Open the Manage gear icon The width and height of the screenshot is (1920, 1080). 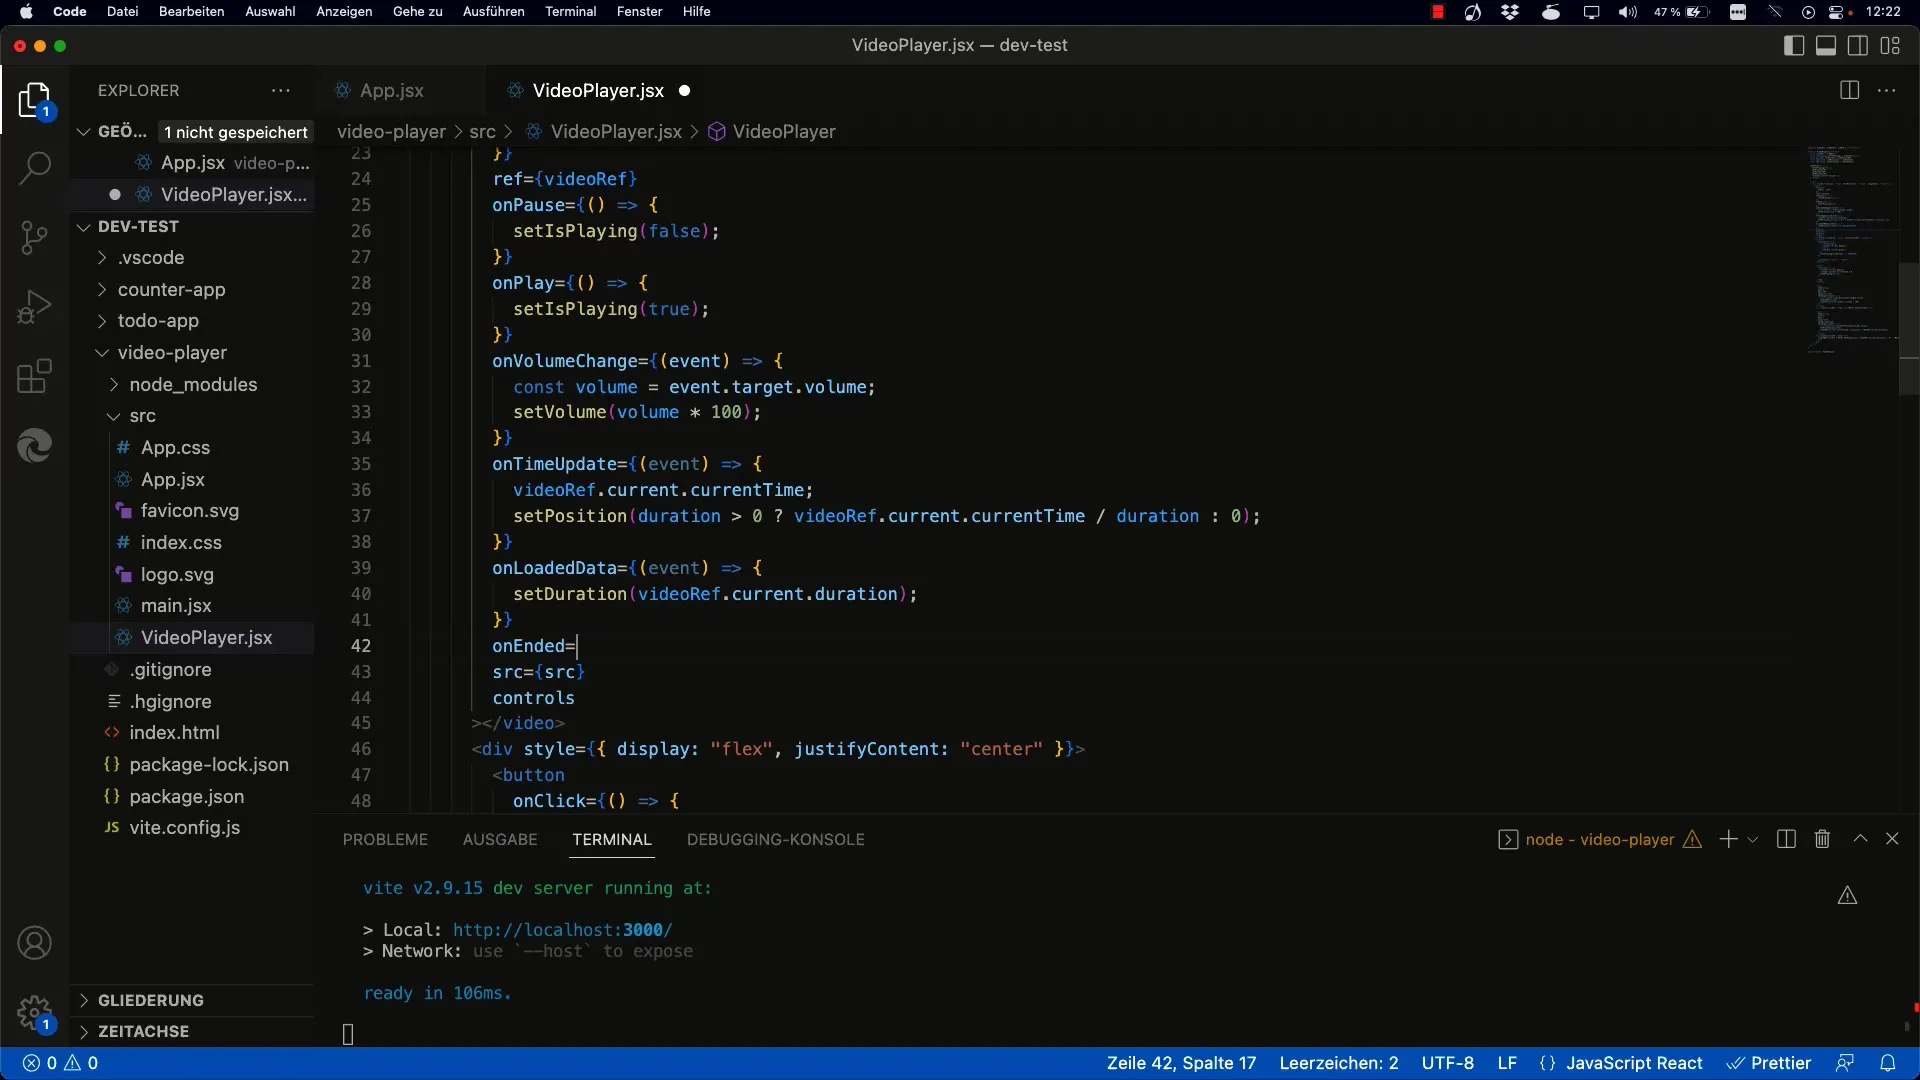pyautogui.click(x=34, y=1012)
